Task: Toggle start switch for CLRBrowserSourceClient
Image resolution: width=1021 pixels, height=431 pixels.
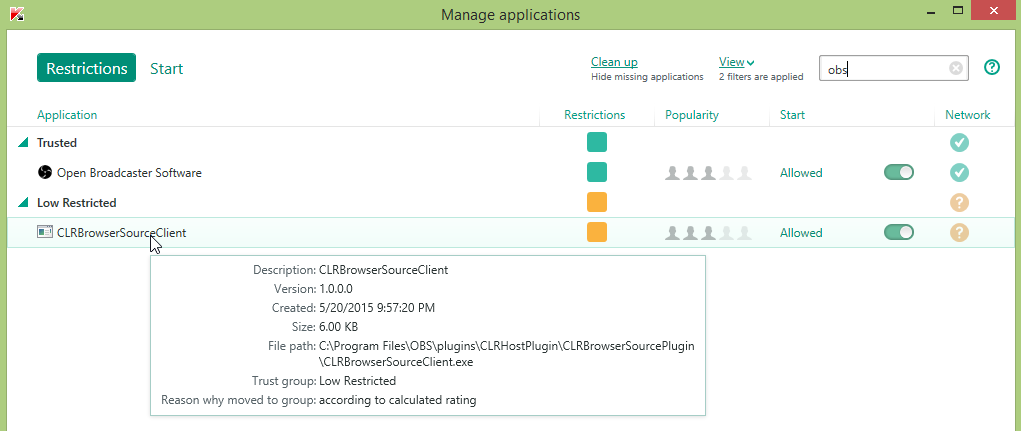Action: (x=899, y=232)
